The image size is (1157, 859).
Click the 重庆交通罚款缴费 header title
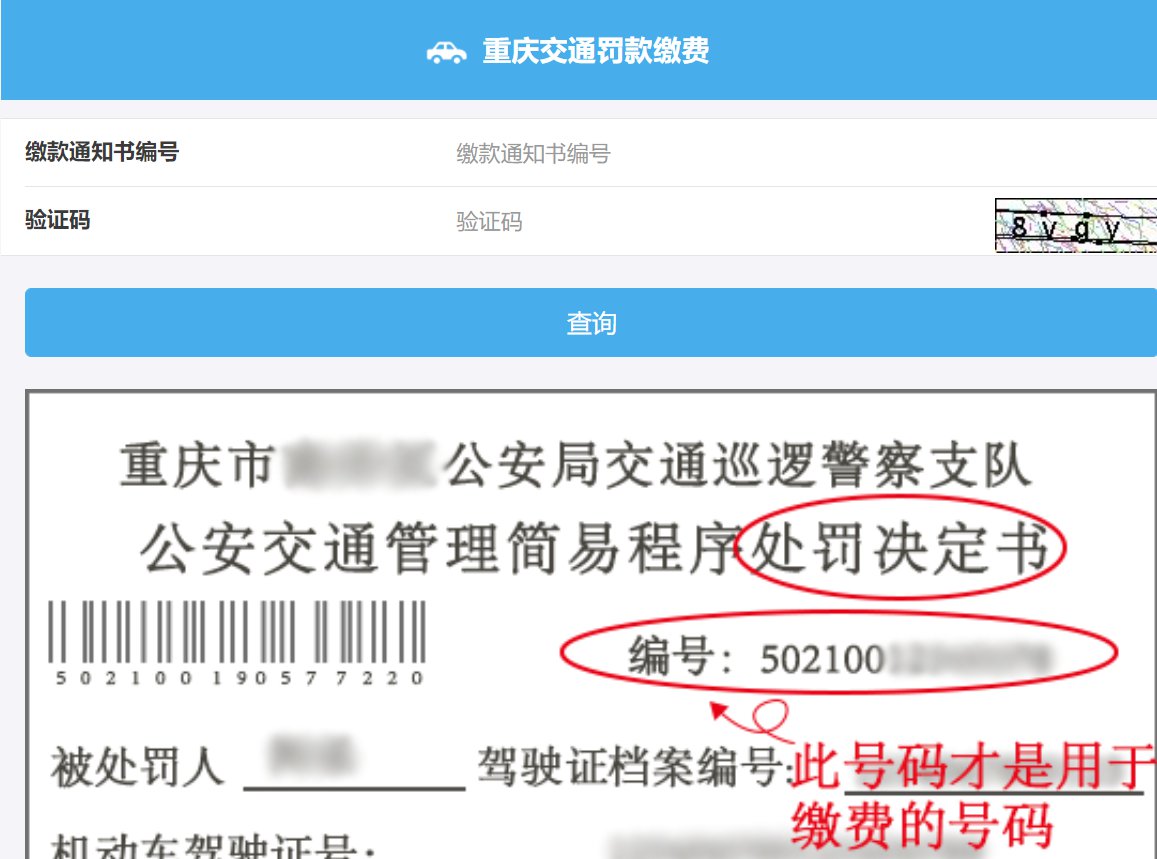(596, 51)
